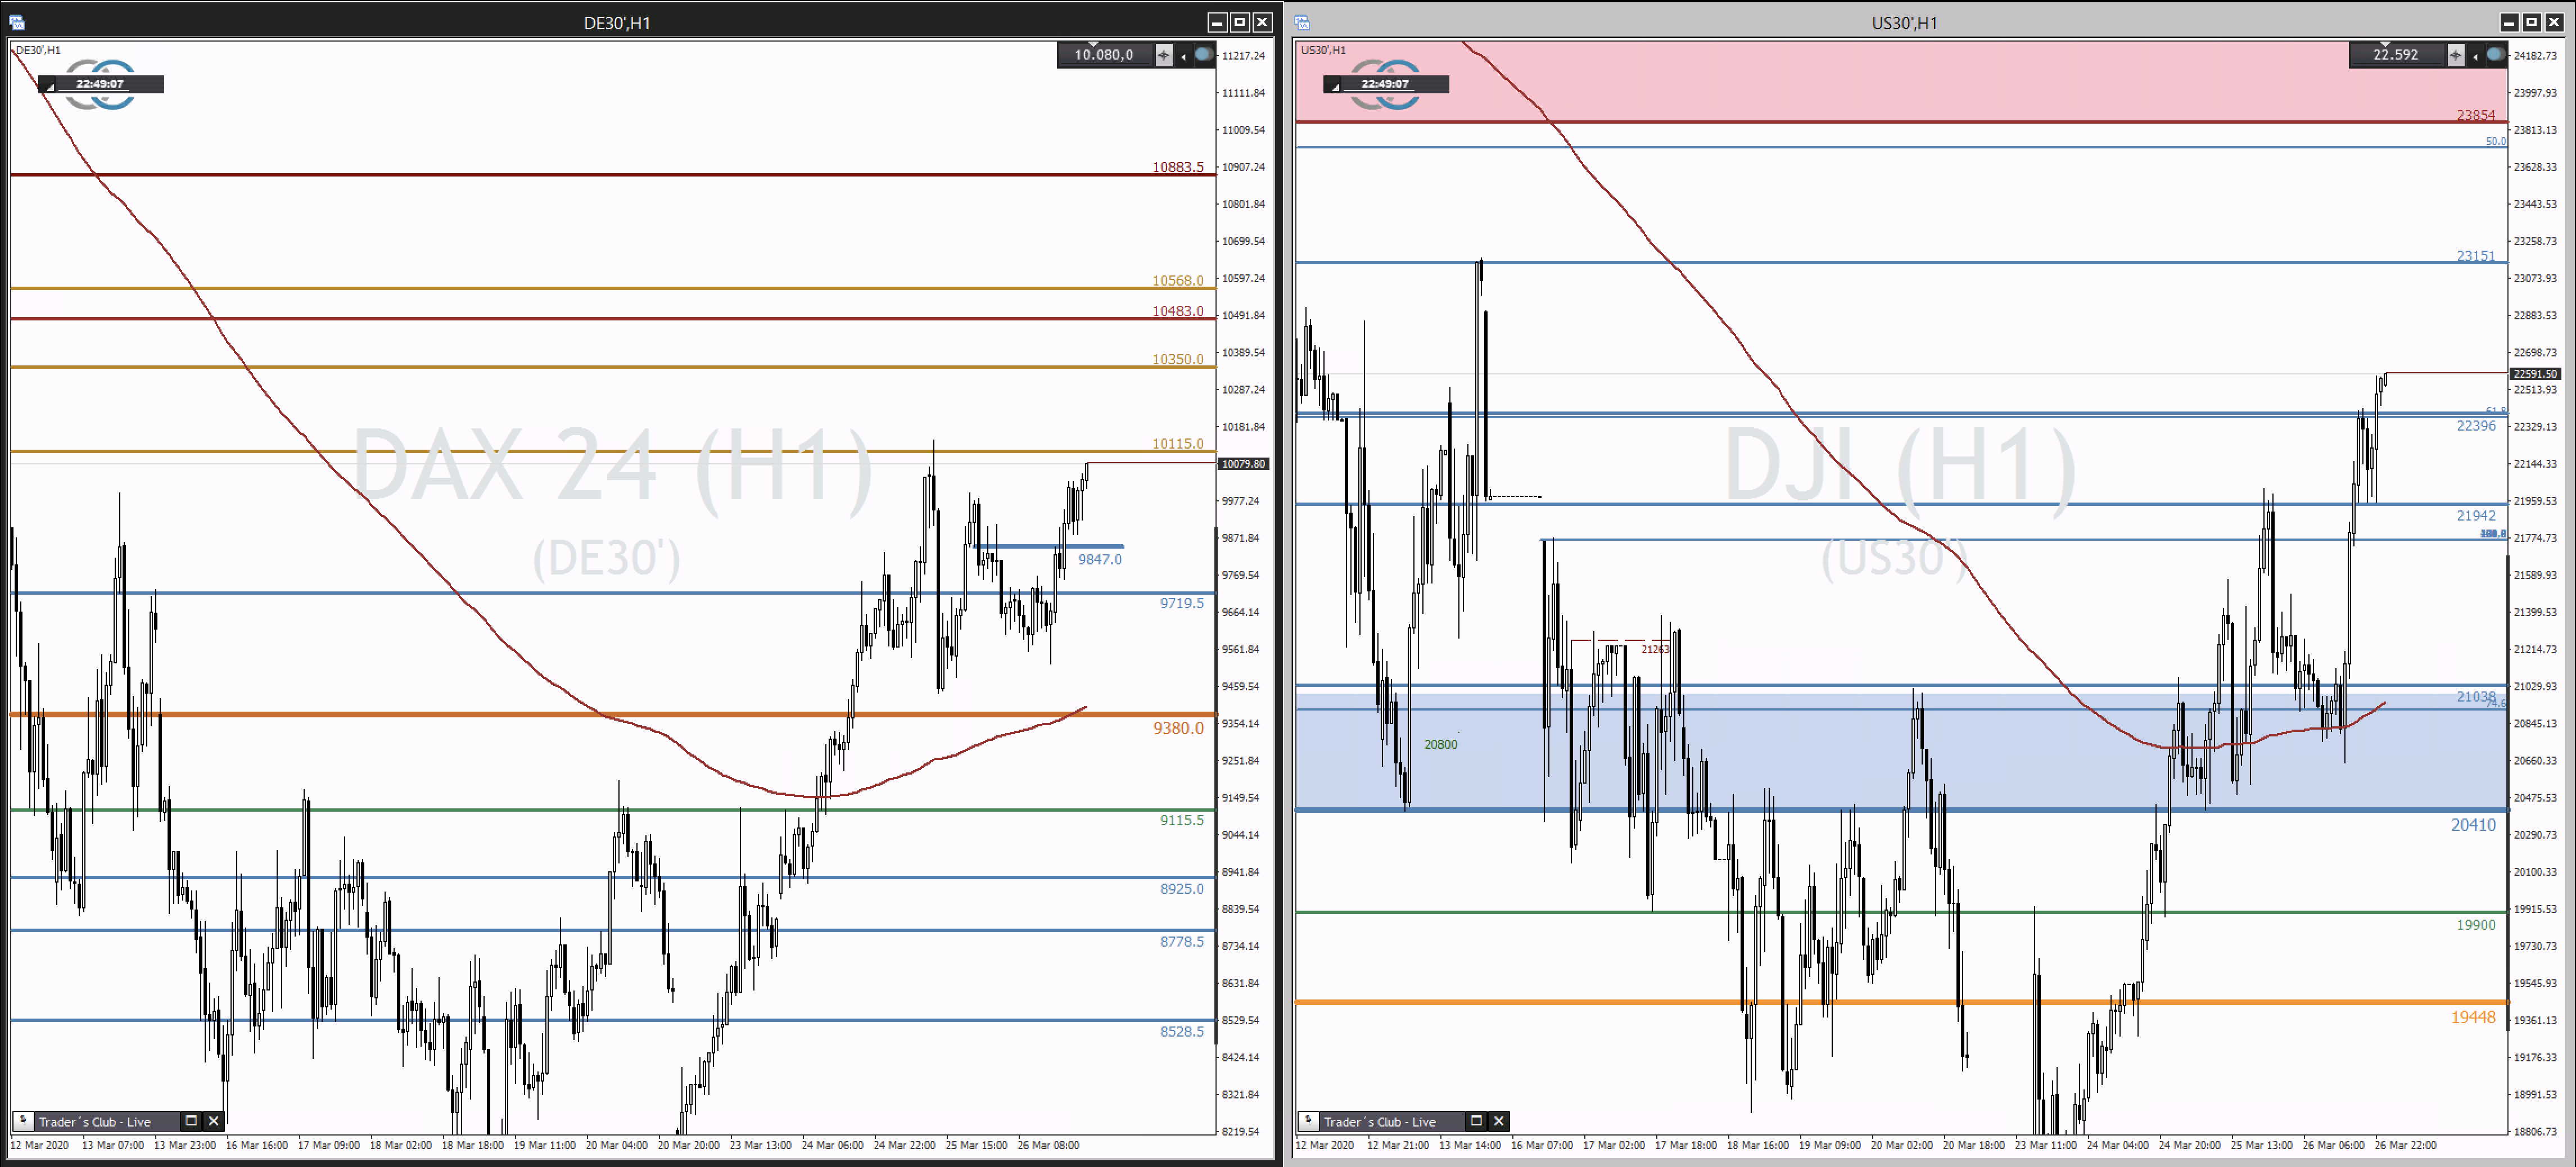The image size is (2576, 1167).
Task: Click Trader's Club - Live label in US30 chart
Action: coord(1380,1122)
